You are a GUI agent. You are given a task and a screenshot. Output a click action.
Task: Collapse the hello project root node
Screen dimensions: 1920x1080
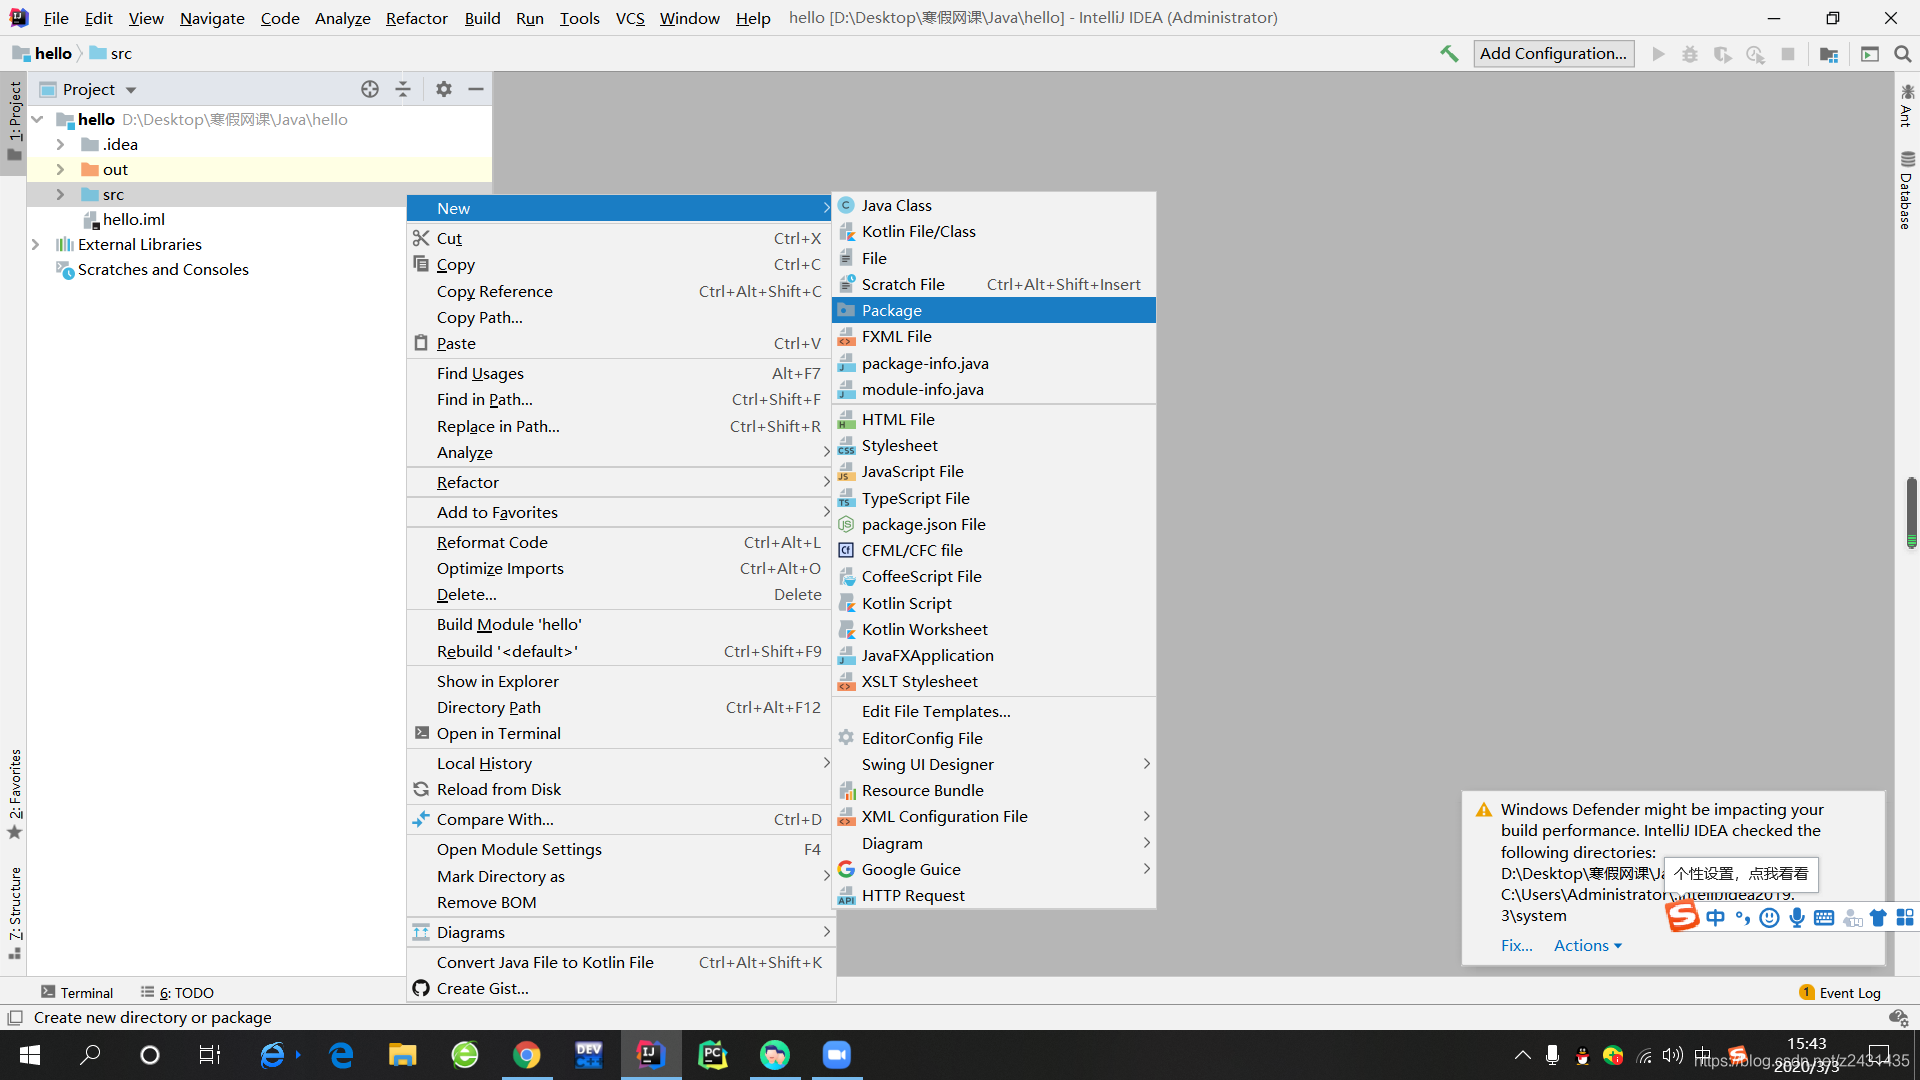click(x=37, y=119)
